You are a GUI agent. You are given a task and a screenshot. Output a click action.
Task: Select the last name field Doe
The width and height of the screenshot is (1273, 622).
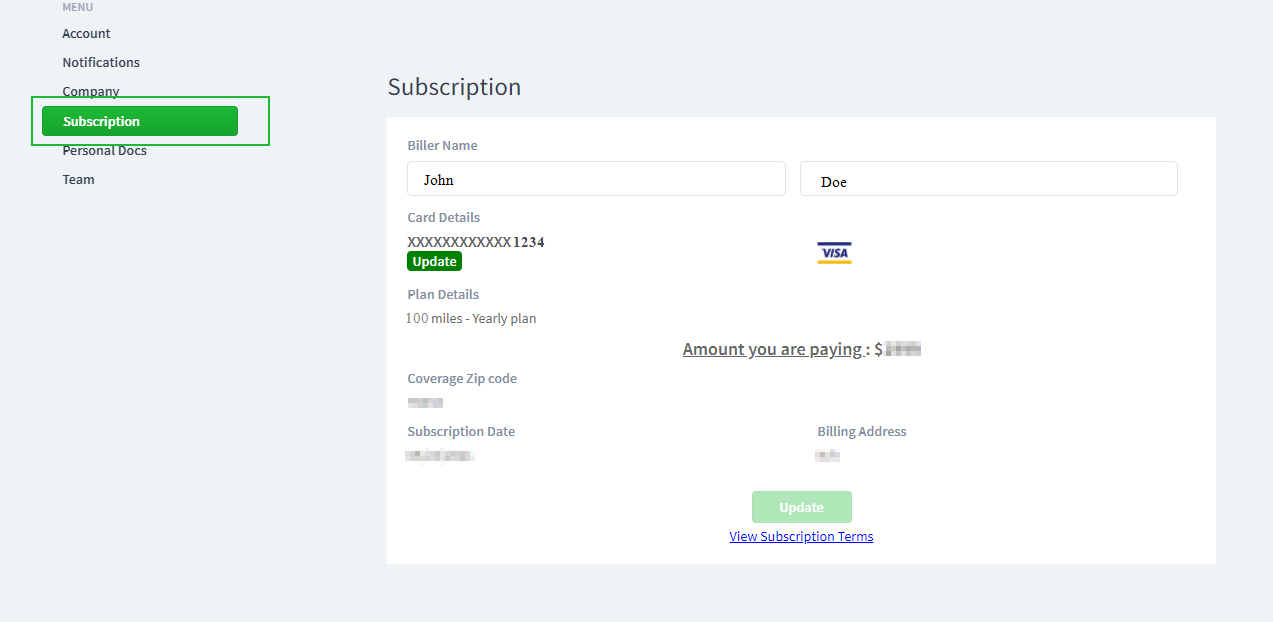click(988, 179)
